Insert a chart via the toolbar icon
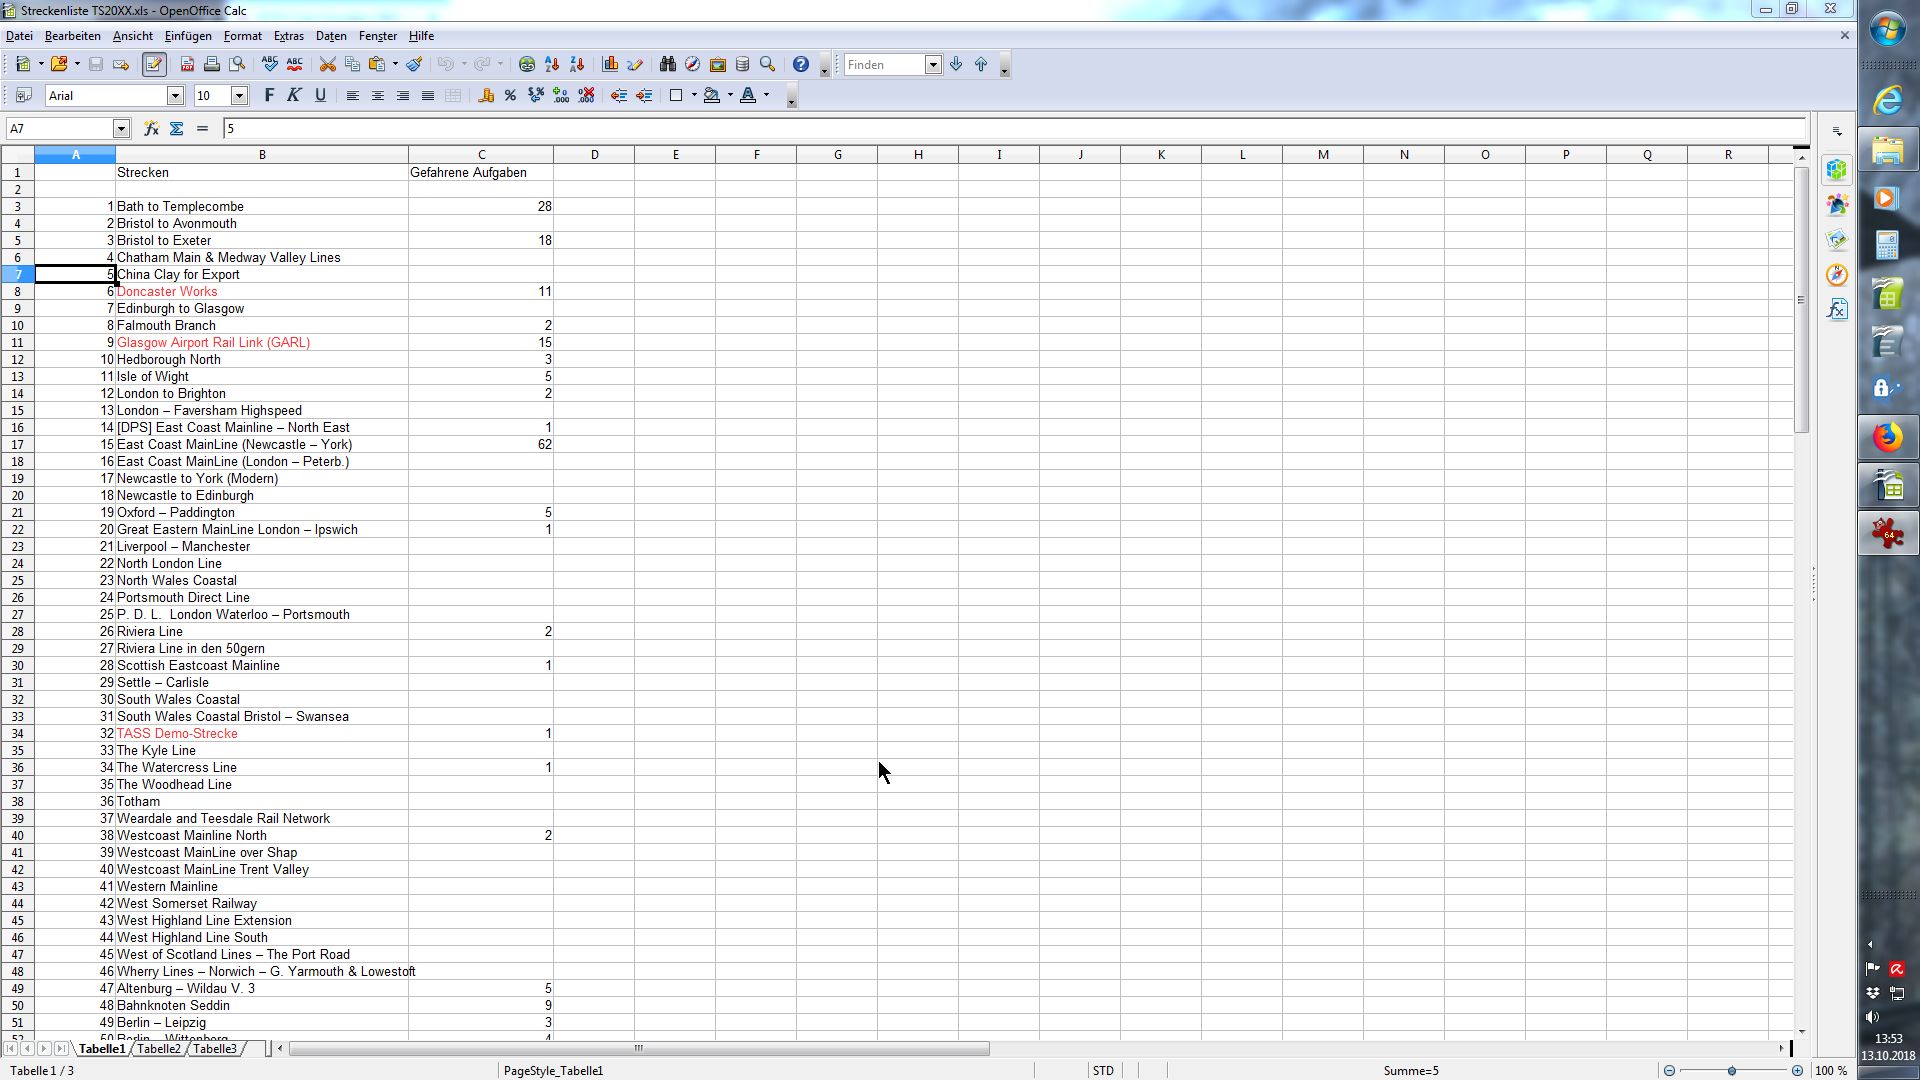The height and width of the screenshot is (1080, 1920). point(610,65)
